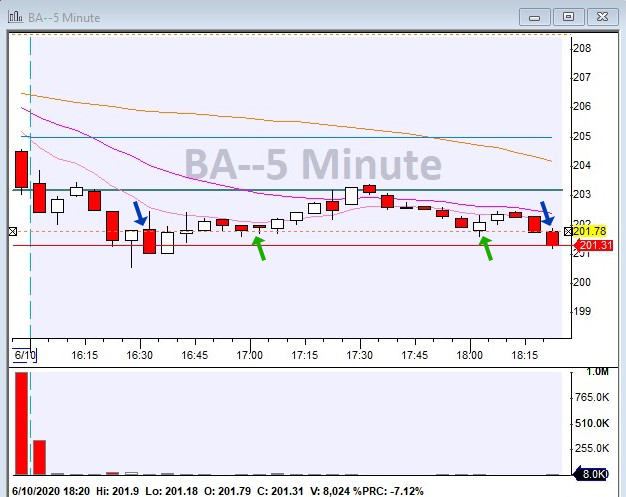Close the BA 5 Minute chart window
Viewport: 626px width, 497px height.
tap(602, 17)
